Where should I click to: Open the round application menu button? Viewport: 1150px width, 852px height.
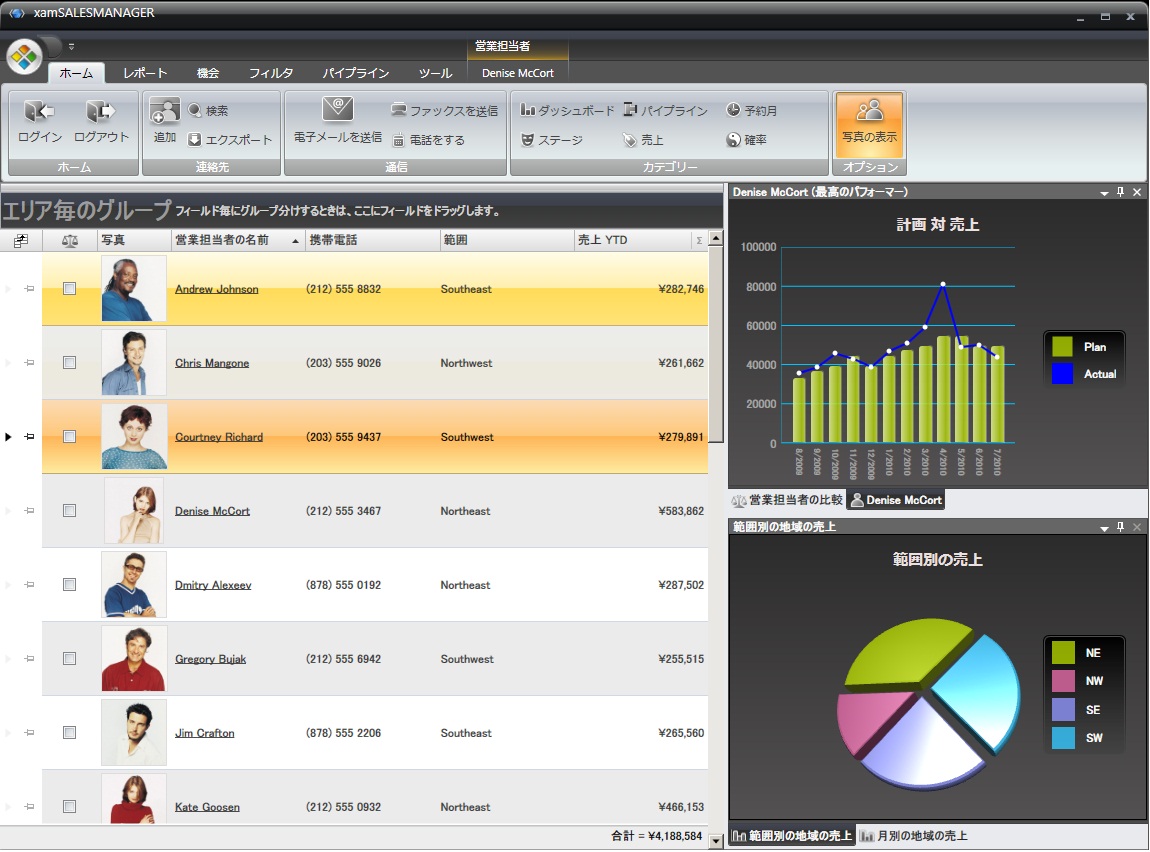point(24,56)
